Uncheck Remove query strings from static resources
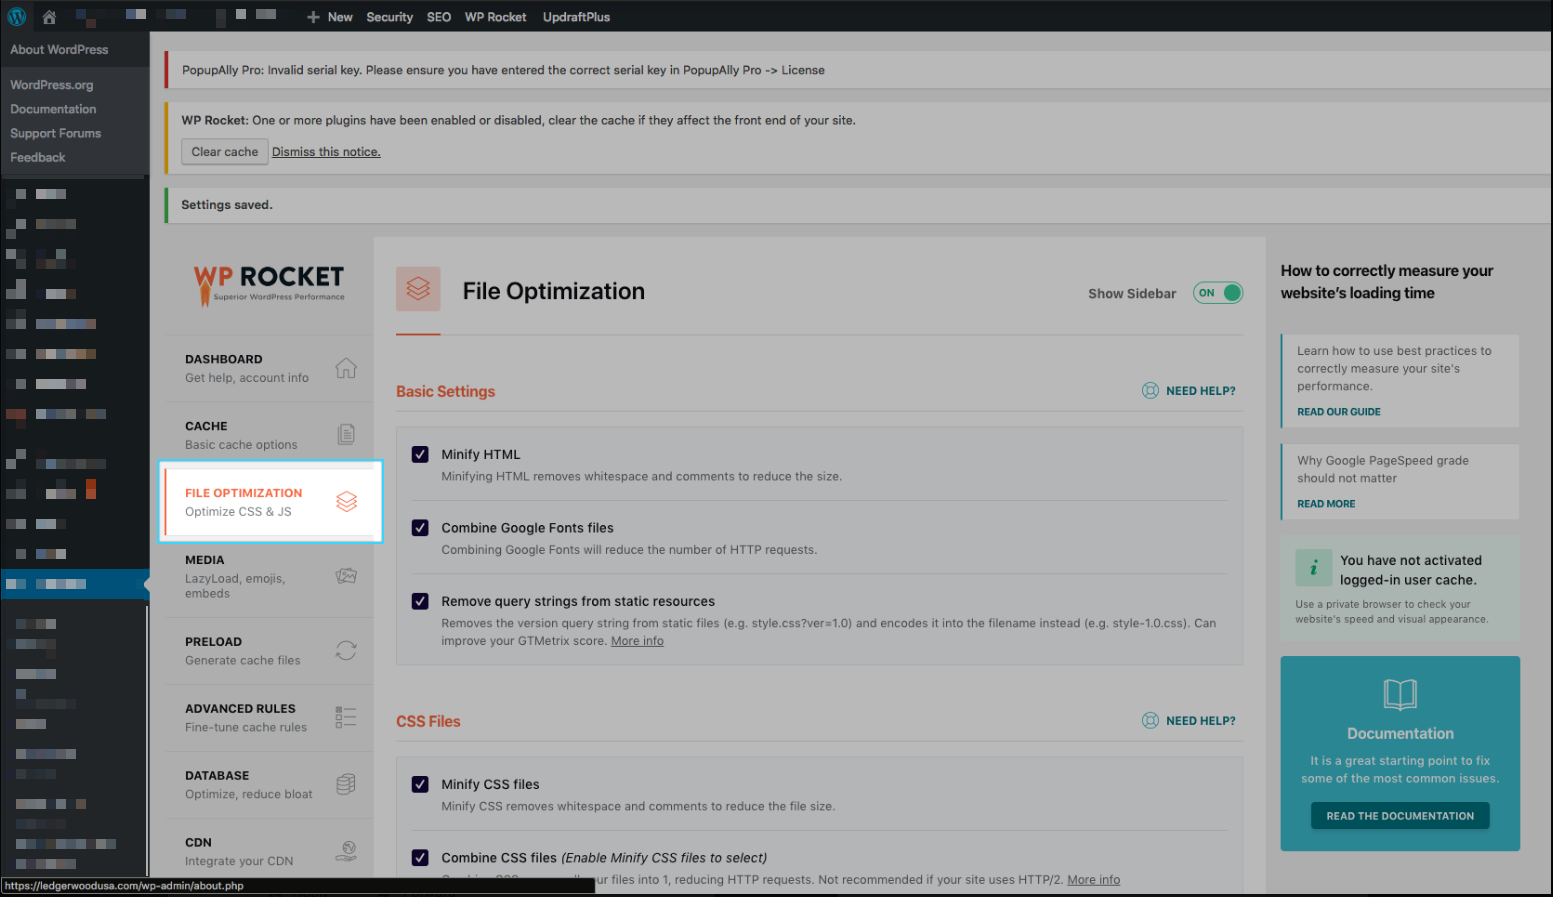The width and height of the screenshot is (1553, 897). tap(420, 601)
